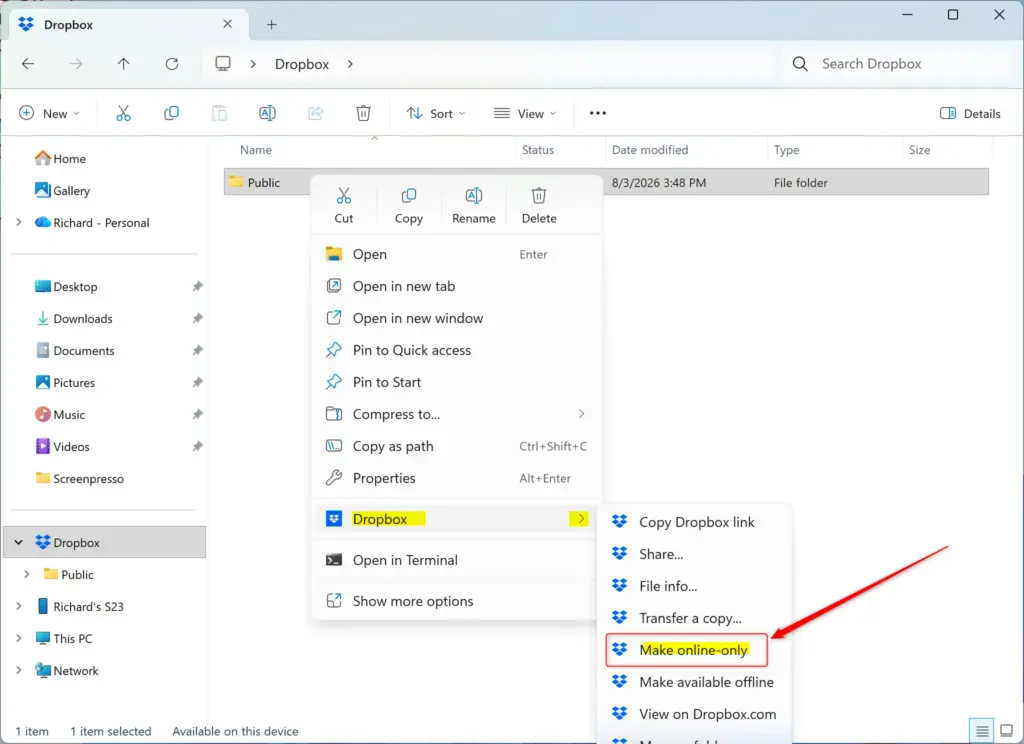Switch to the details list view icon
The image size is (1024, 744).
982,730
